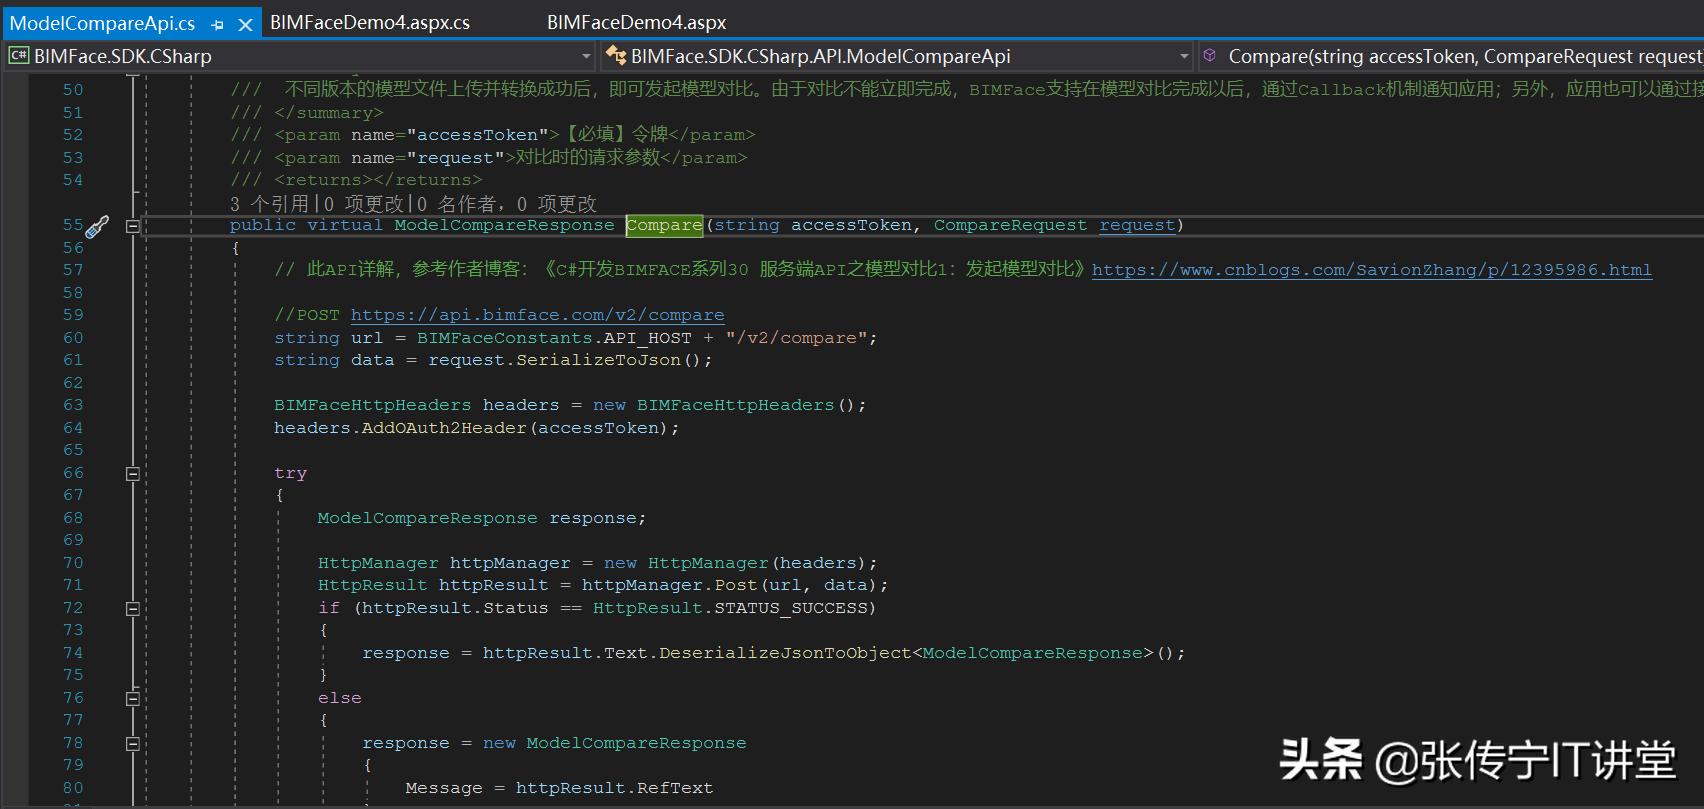This screenshot has width=1704, height=809.
Task: Click the class icon beside BIMFace.SDK.CSharp.API.ModelCompareApi
Action: 615,56
